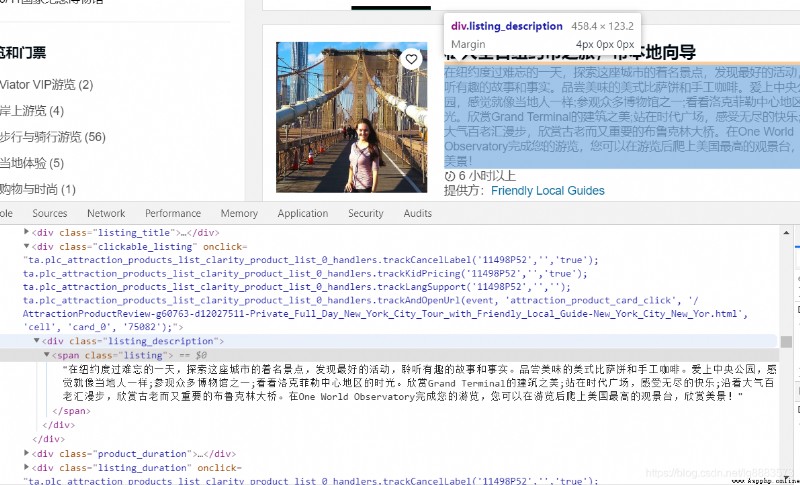Open the Brooklyn Bridge tour photo

pos(352,117)
